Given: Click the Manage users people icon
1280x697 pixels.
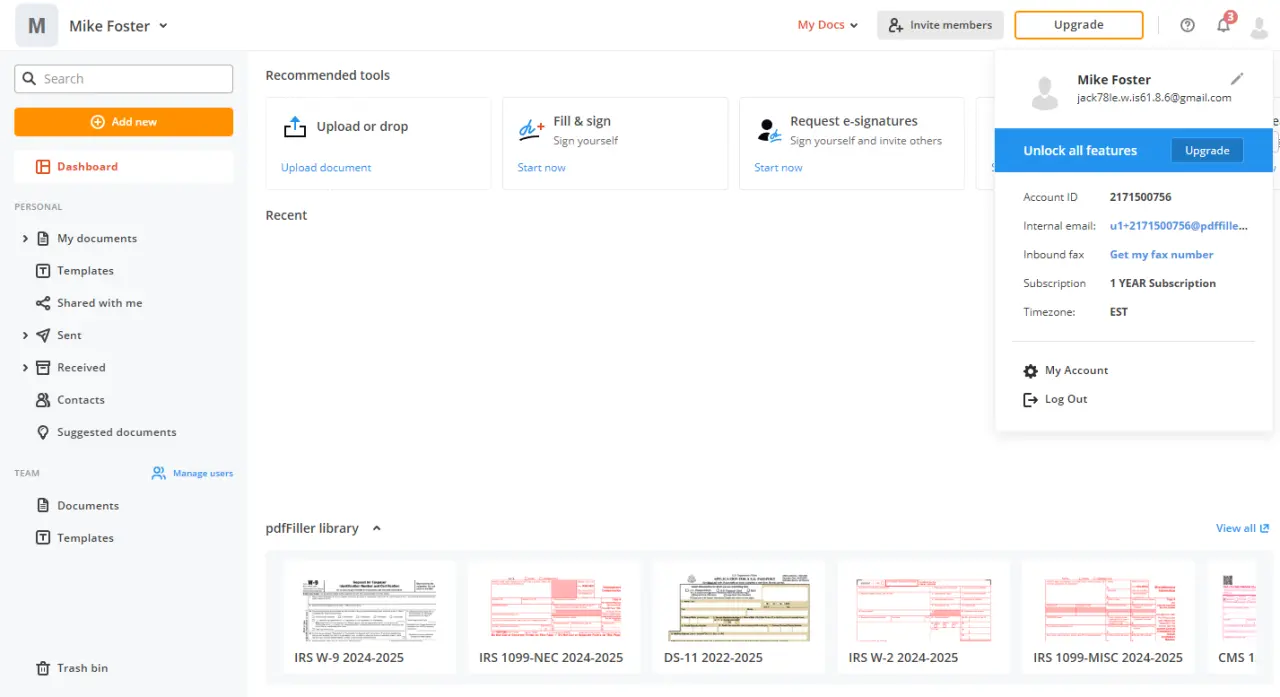Looking at the screenshot, I should (x=159, y=473).
